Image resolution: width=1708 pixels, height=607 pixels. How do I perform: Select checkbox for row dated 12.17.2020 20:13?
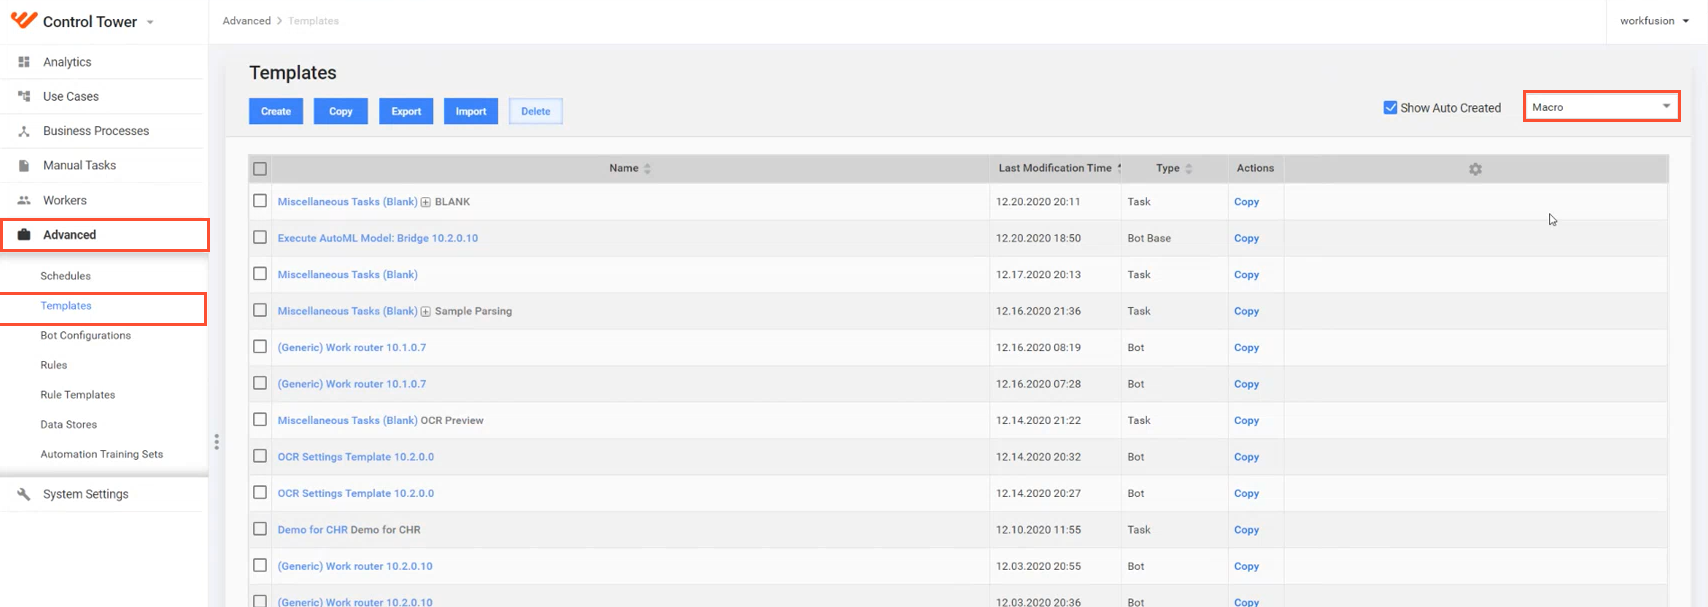260,274
